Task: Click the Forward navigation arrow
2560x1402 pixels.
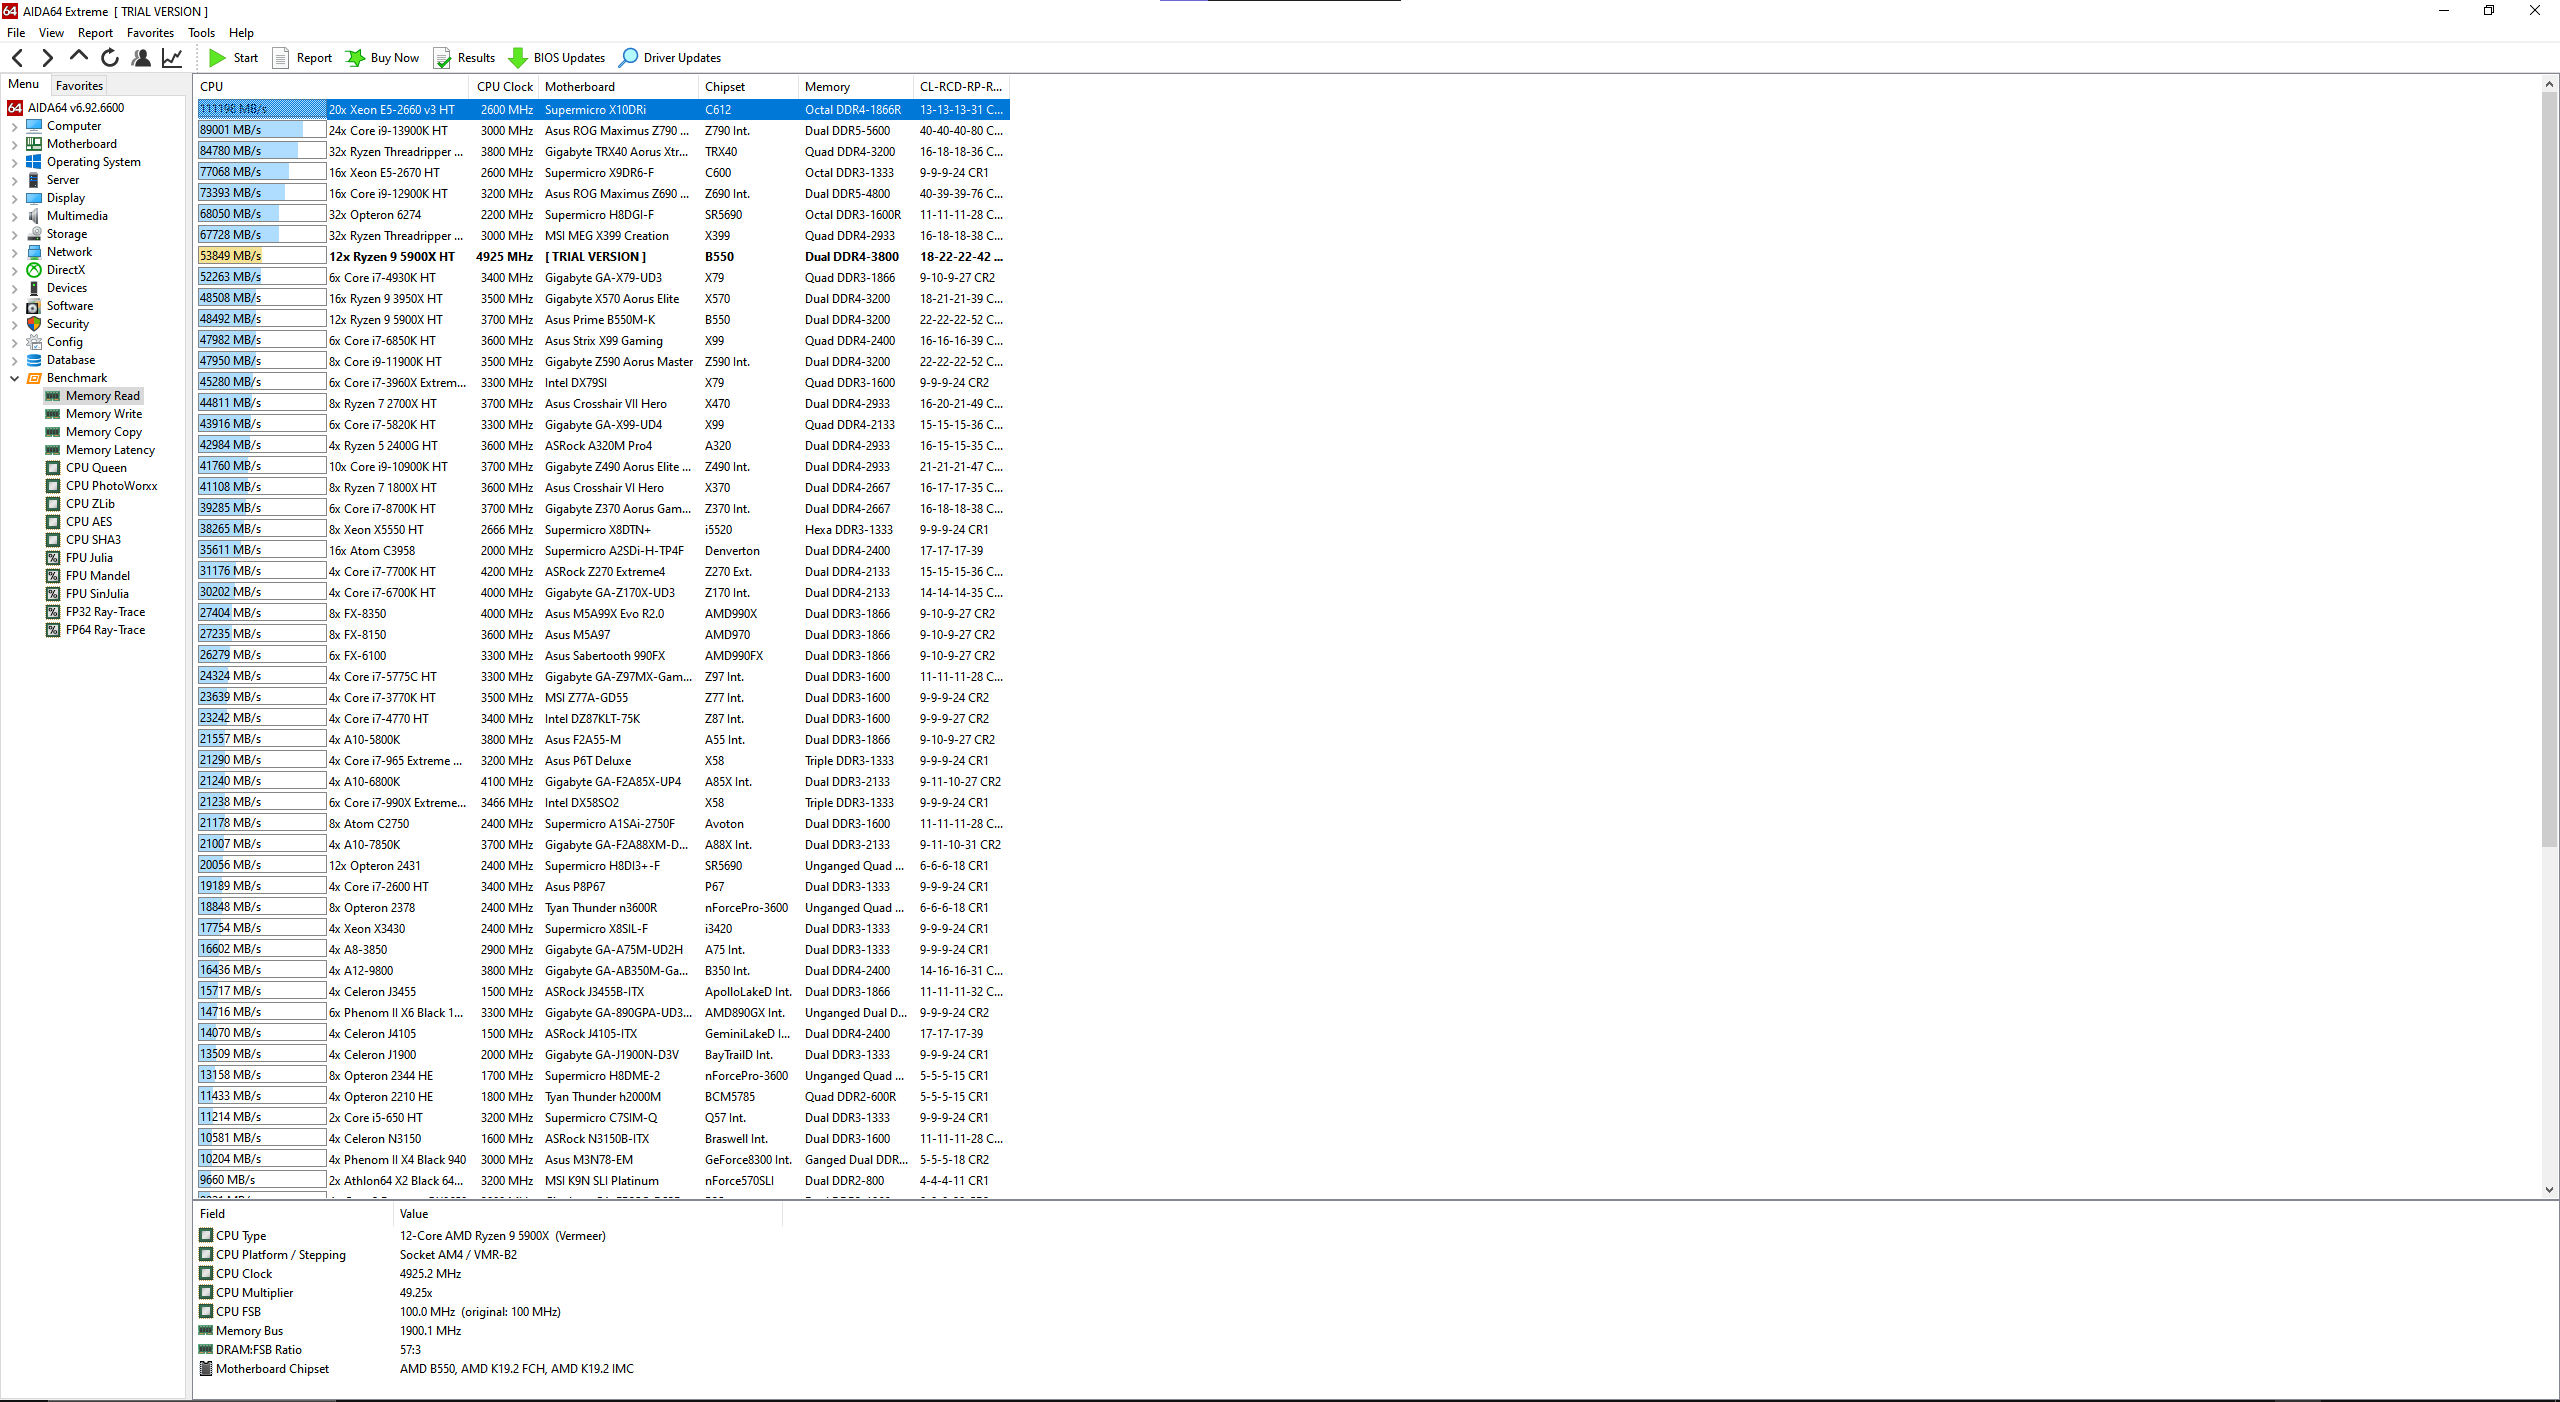Action: pyautogui.click(x=47, y=58)
